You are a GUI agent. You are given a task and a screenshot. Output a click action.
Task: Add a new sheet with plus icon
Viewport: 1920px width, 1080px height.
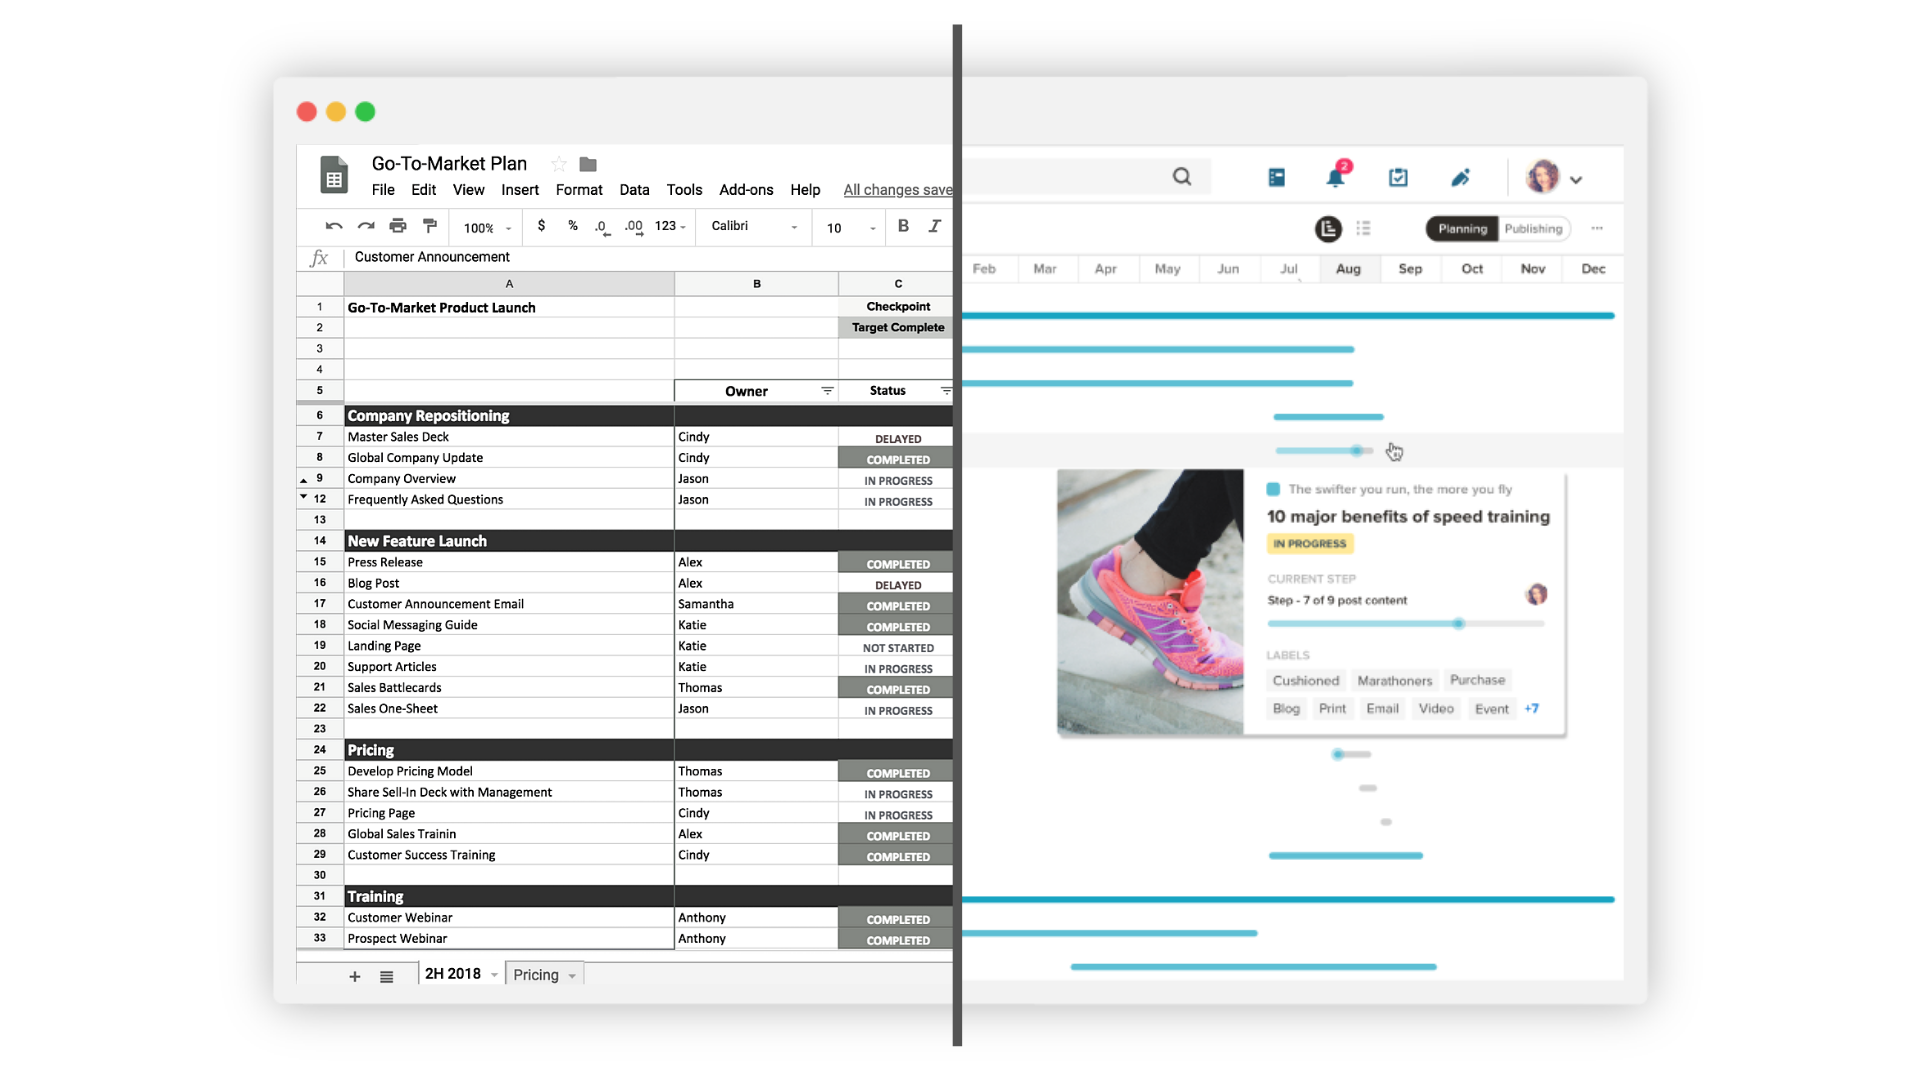[x=355, y=976]
